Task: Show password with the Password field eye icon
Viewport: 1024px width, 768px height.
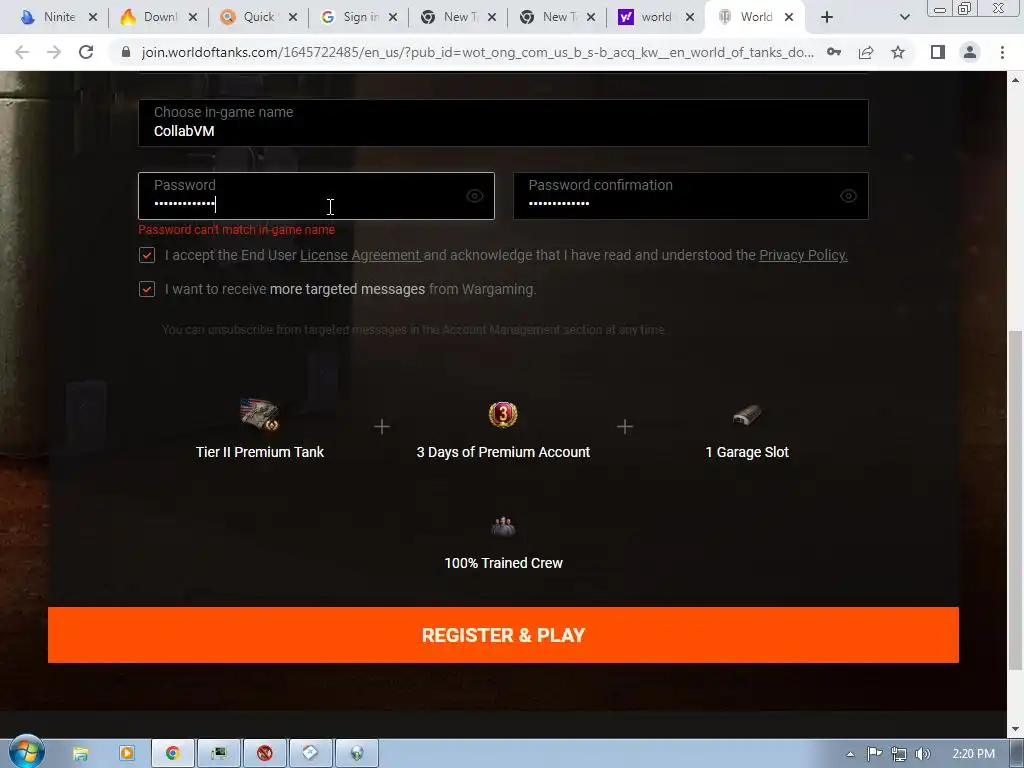Action: click(475, 196)
